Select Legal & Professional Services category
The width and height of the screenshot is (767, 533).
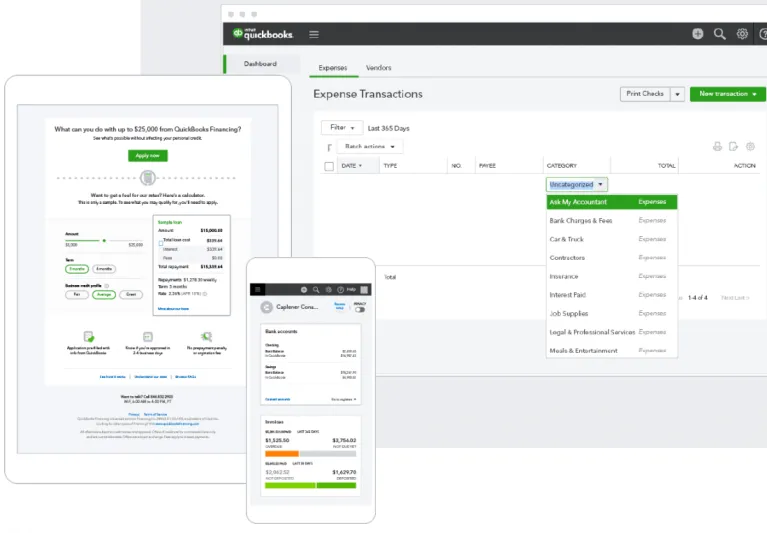611,332
